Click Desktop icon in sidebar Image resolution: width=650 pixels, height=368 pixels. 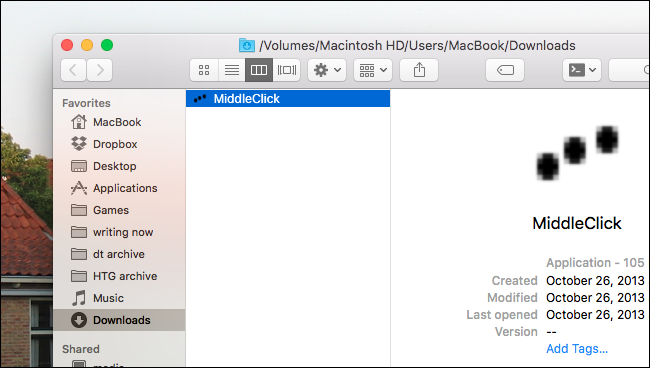[x=79, y=166]
